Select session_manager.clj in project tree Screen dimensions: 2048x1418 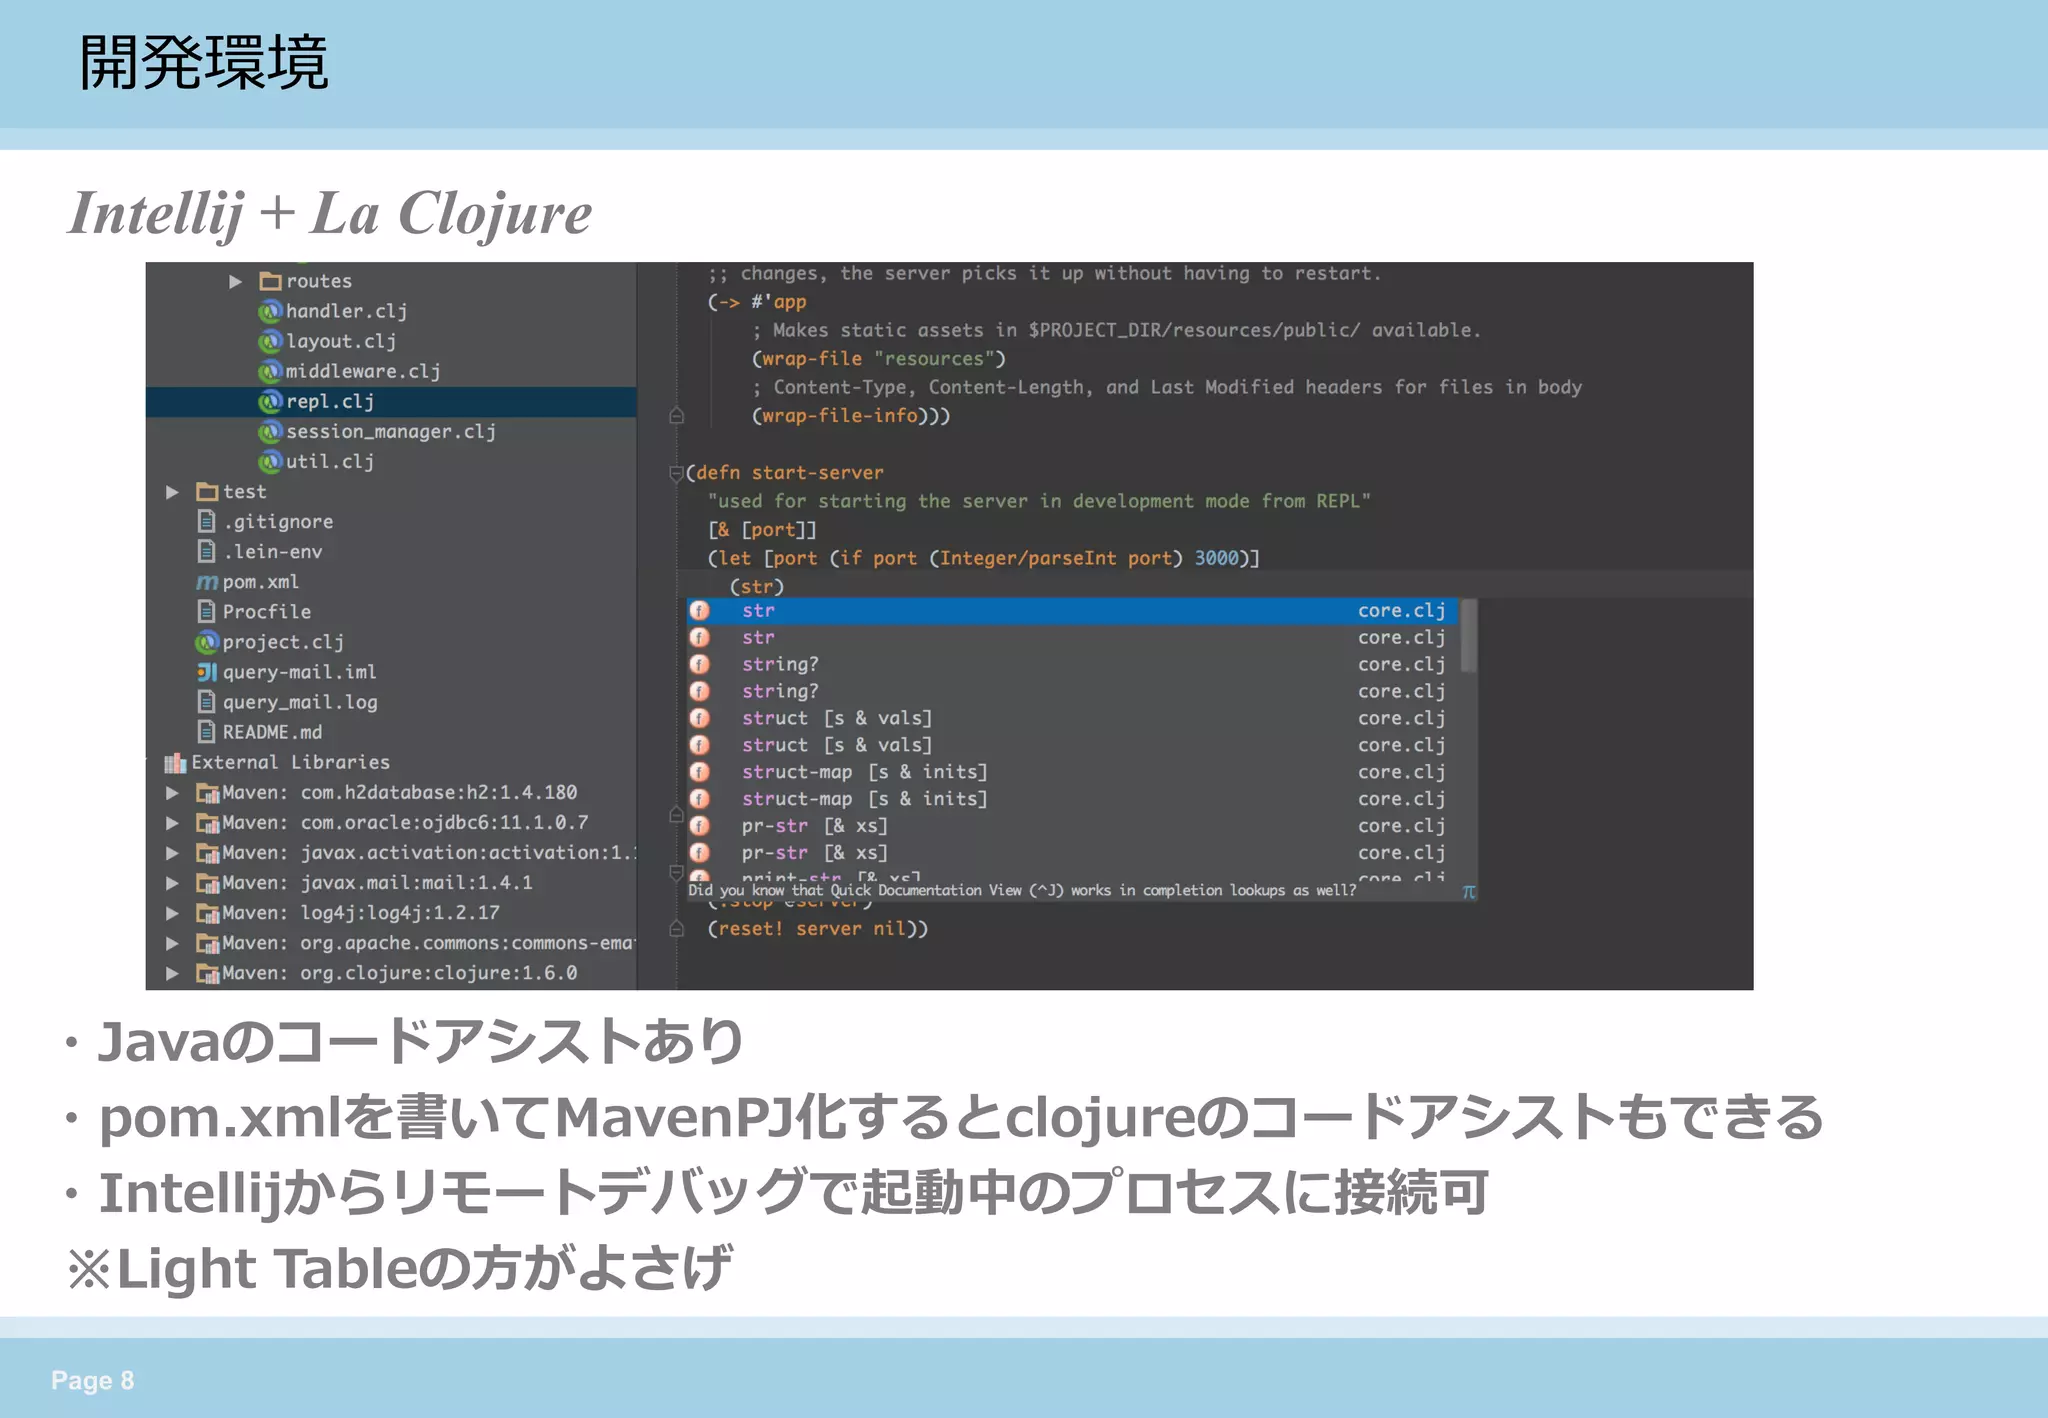pos(391,431)
